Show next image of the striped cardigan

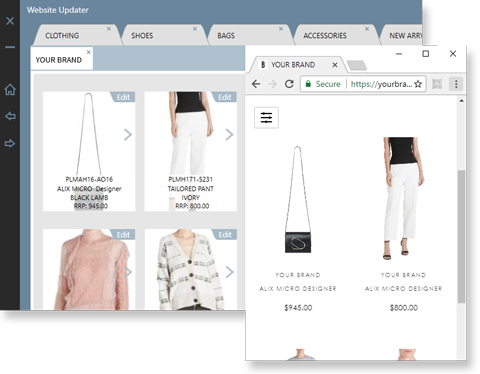(229, 272)
